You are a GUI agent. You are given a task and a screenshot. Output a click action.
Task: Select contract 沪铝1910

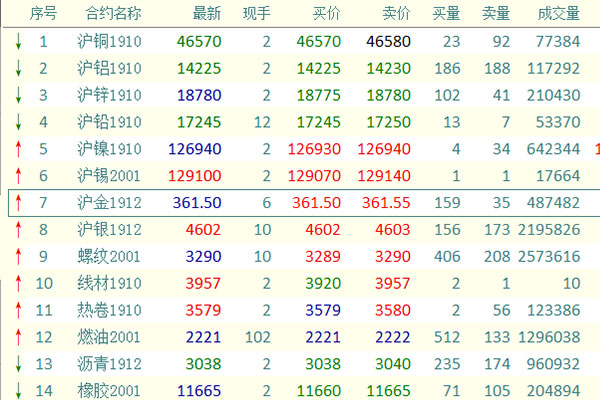point(109,68)
